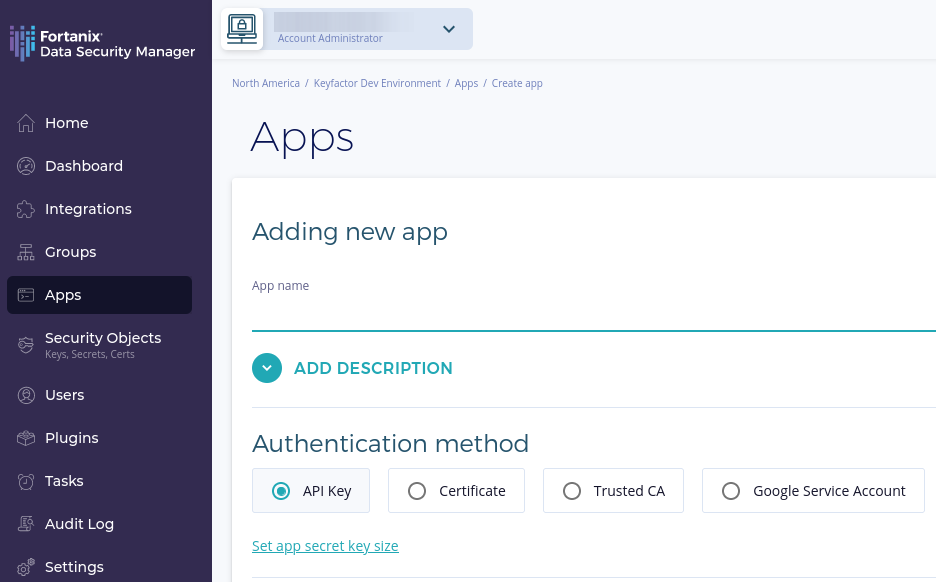Select API Key authentication method
The image size is (936, 582).
(282, 491)
